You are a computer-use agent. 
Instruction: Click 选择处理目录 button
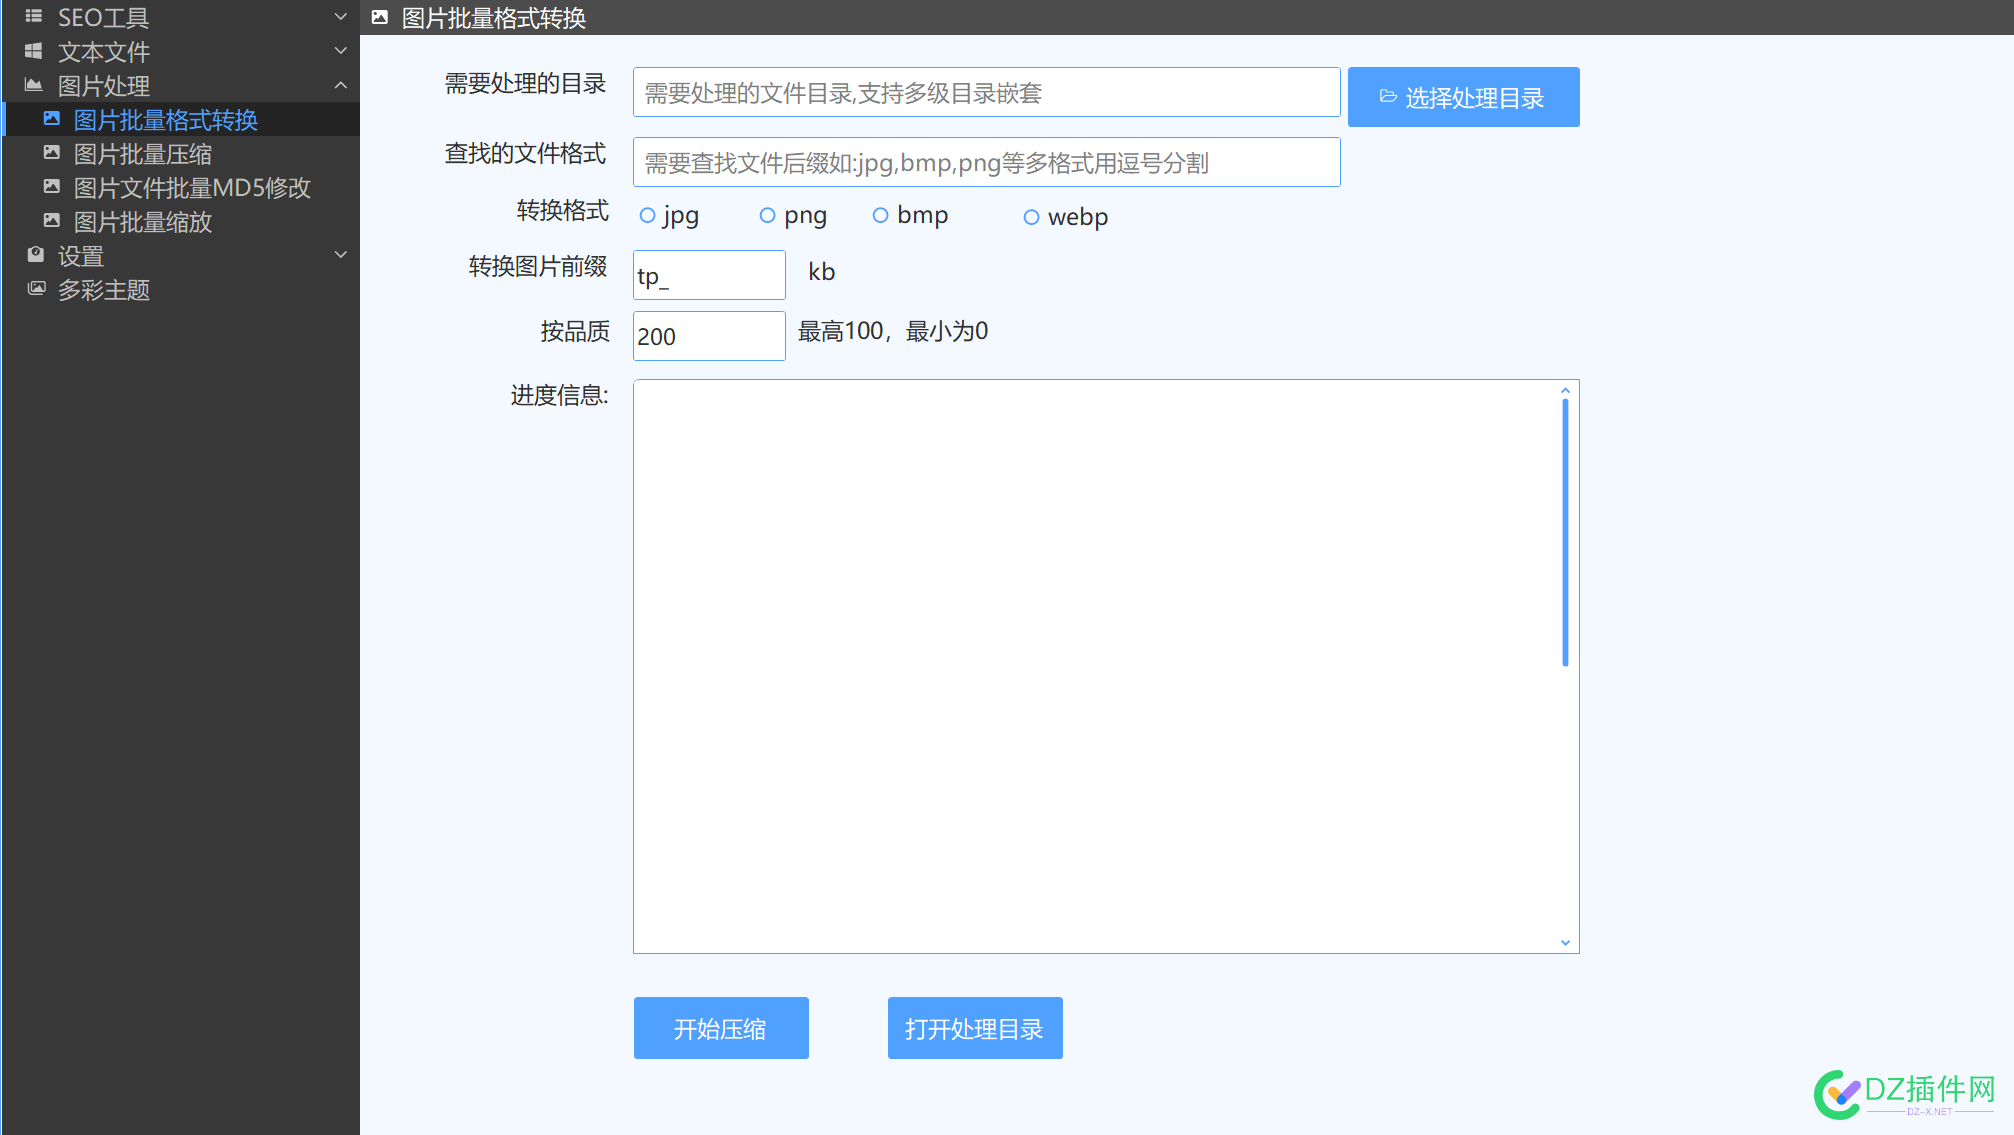click(x=1464, y=97)
